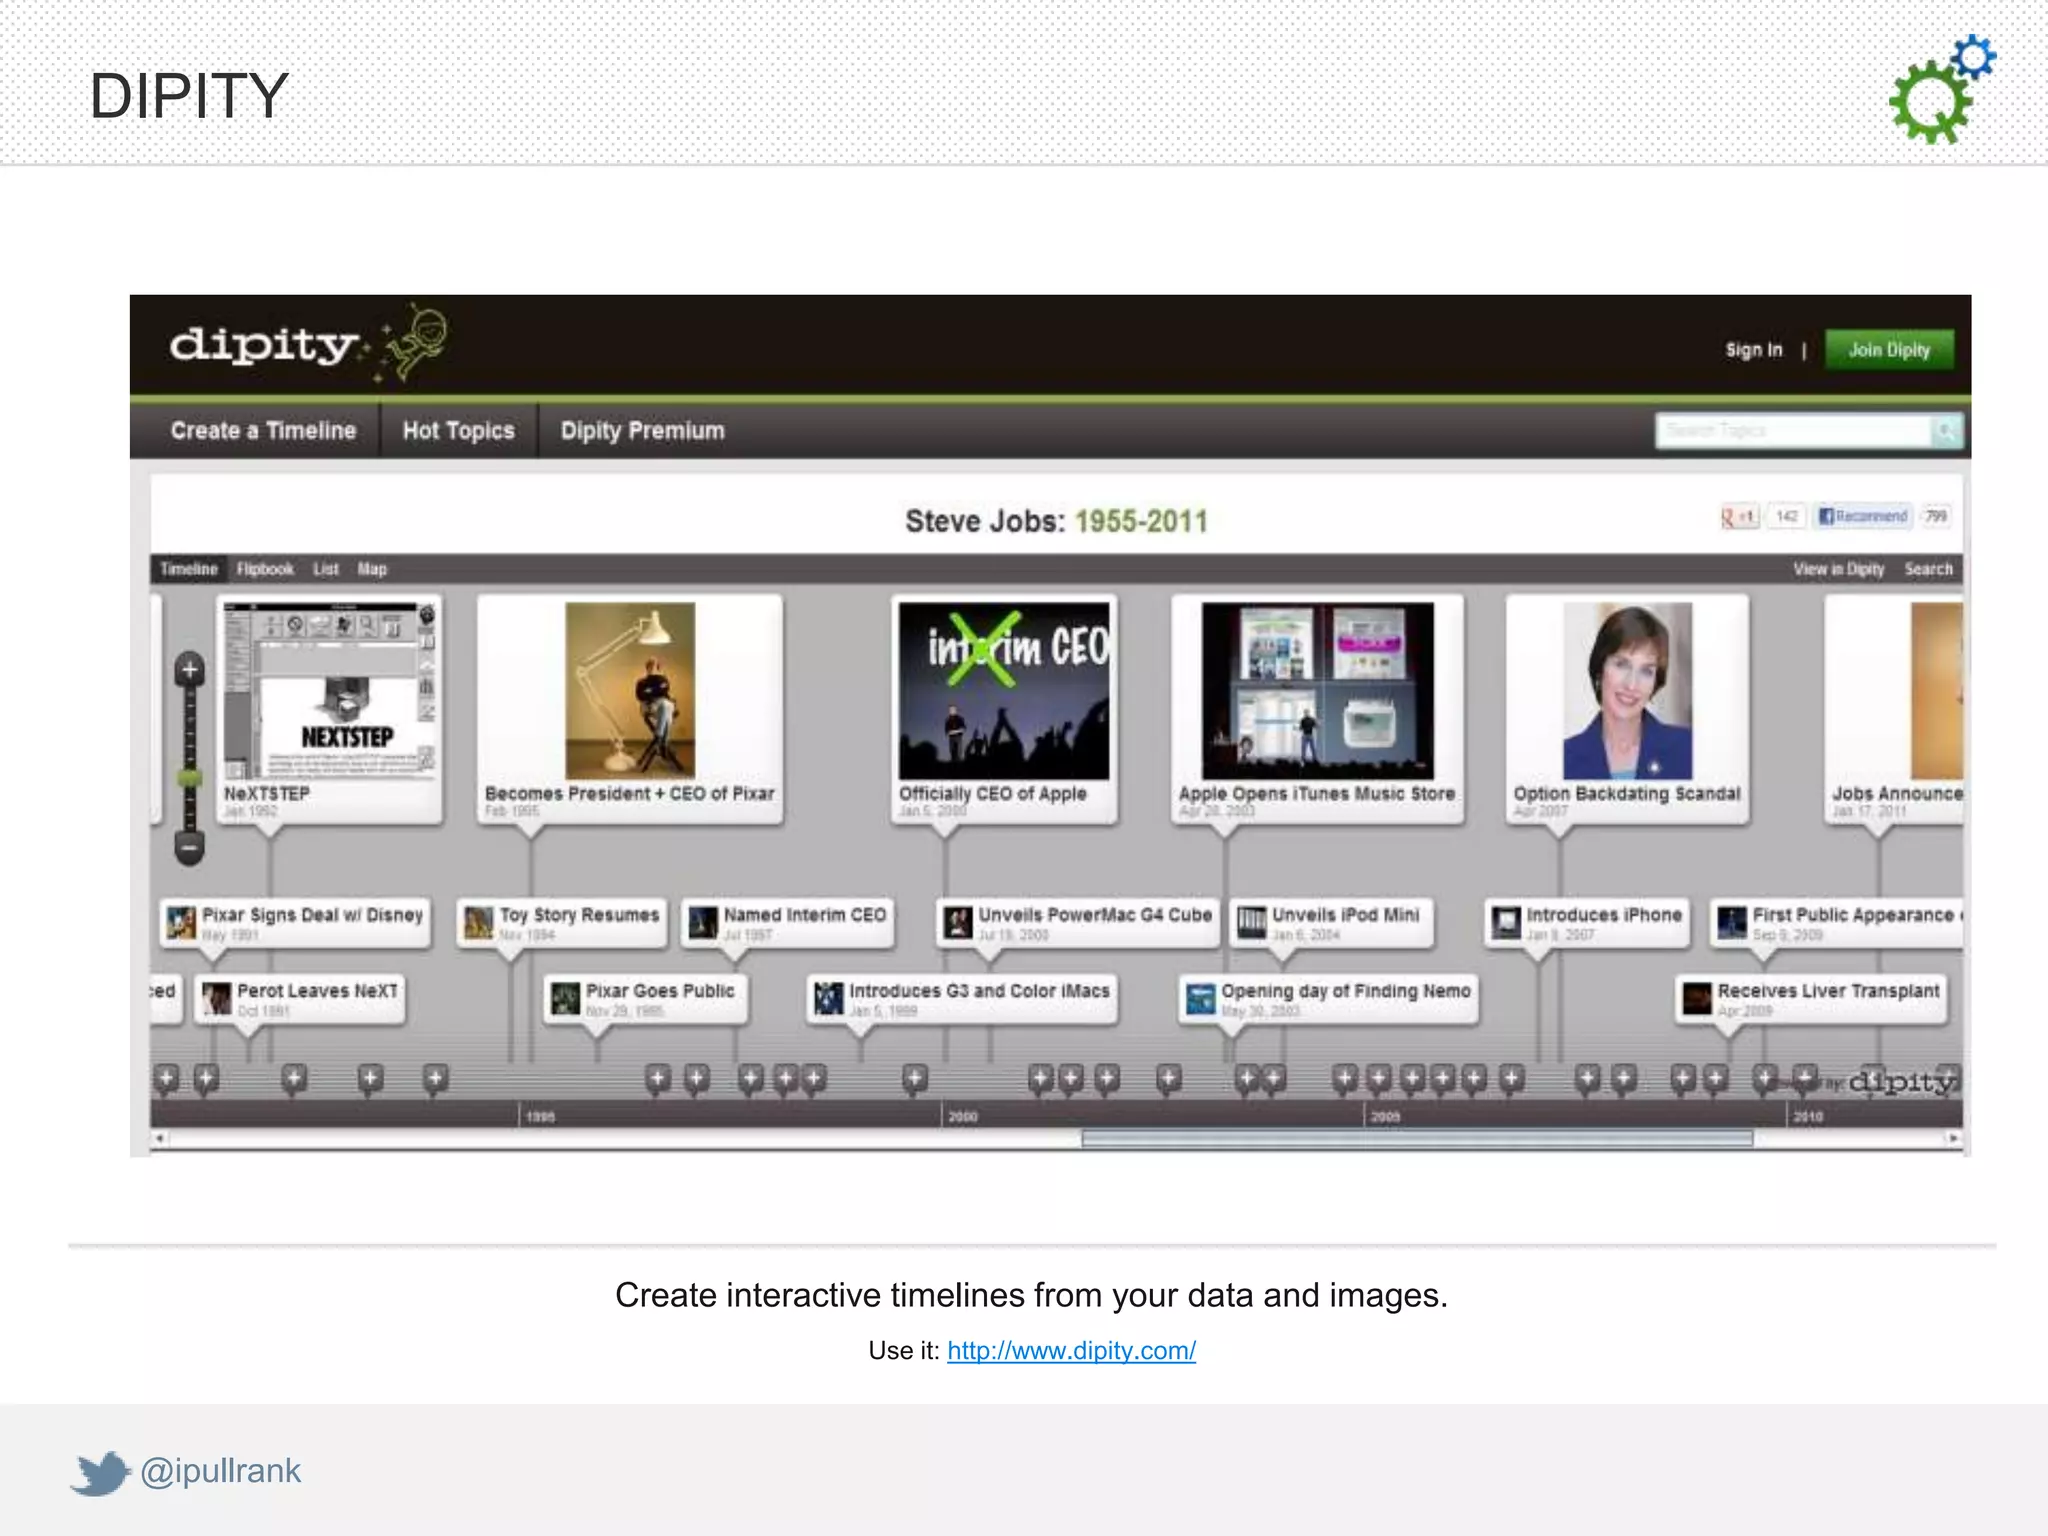This screenshot has width=2048, height=1536.
Task: Open Apple Opens iTunes Music Store thumbnail
Action: [1318, 691]
